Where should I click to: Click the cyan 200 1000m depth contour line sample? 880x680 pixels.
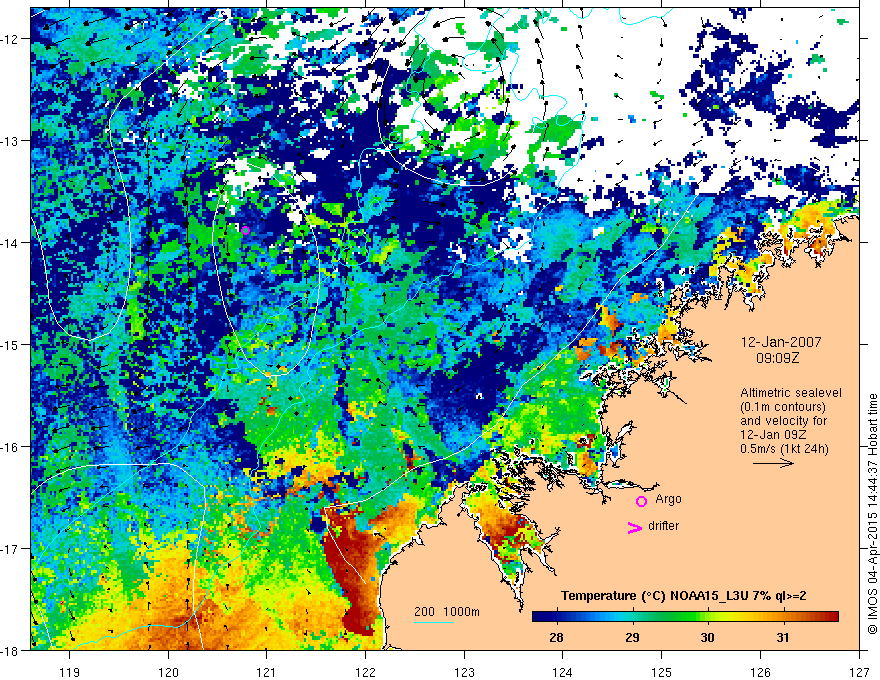tap(434, 622)
